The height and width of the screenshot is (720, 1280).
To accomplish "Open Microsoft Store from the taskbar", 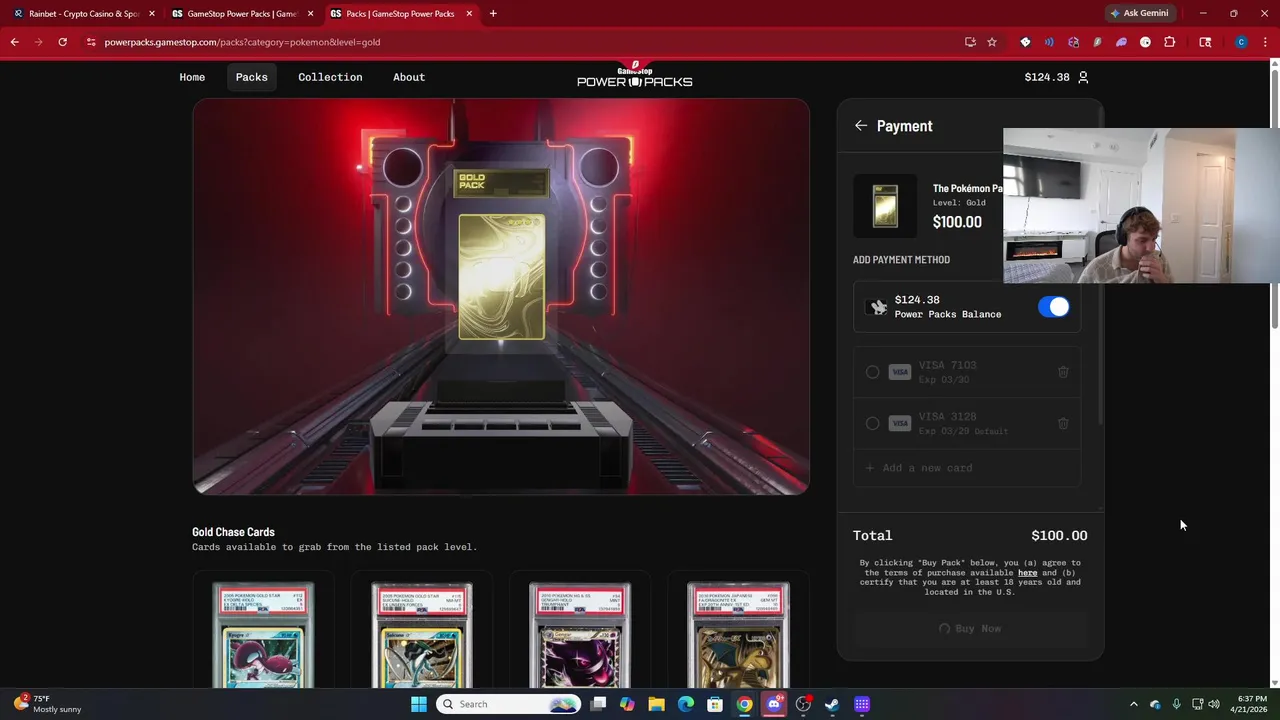I will tap(715, 704).
